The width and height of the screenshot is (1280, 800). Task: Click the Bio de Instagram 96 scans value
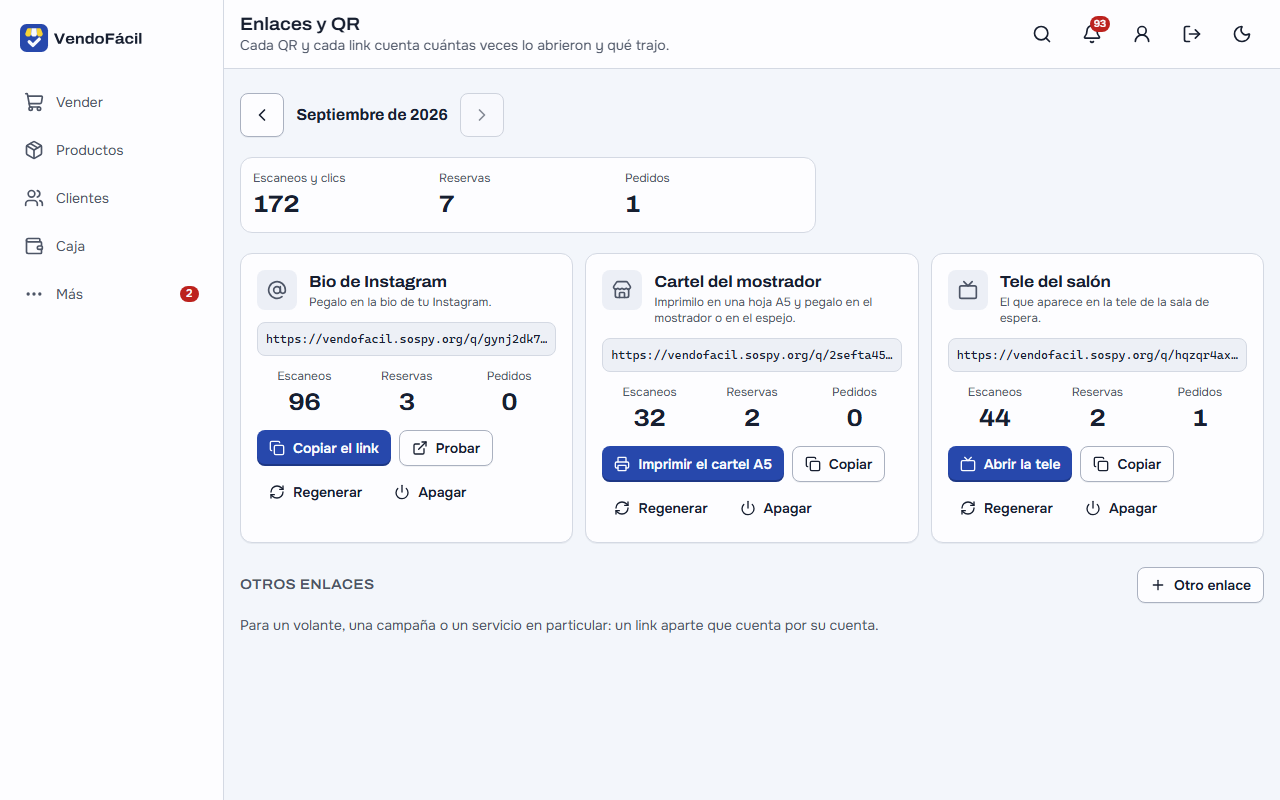pos(304,402)
